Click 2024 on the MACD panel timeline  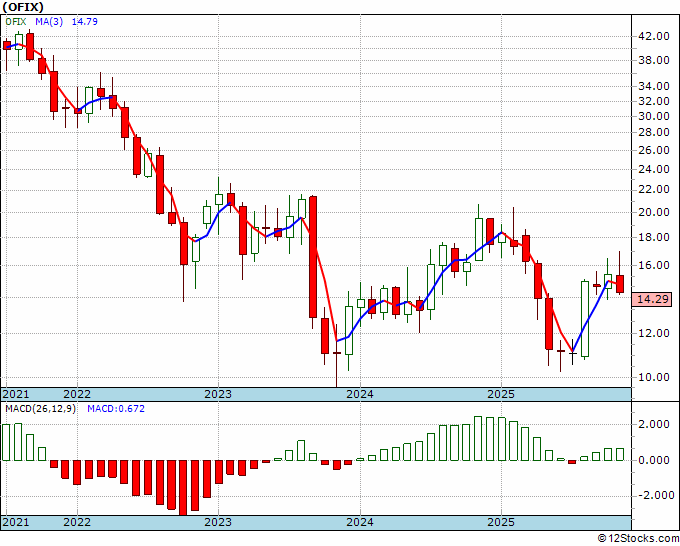click(x=360, y=522)
